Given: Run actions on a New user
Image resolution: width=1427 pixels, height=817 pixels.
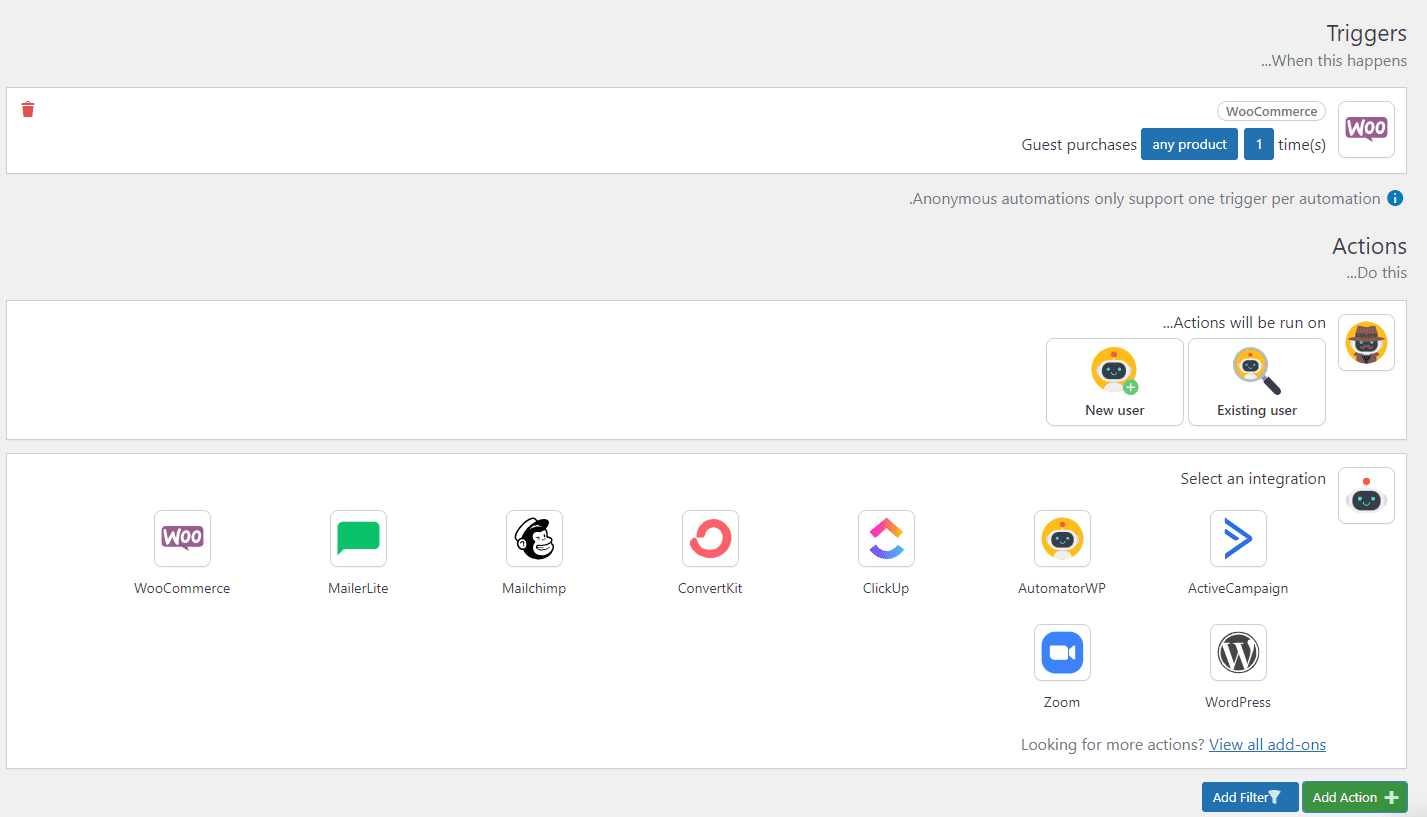Looking at the screenshot, I should [x=1114, y=382].
